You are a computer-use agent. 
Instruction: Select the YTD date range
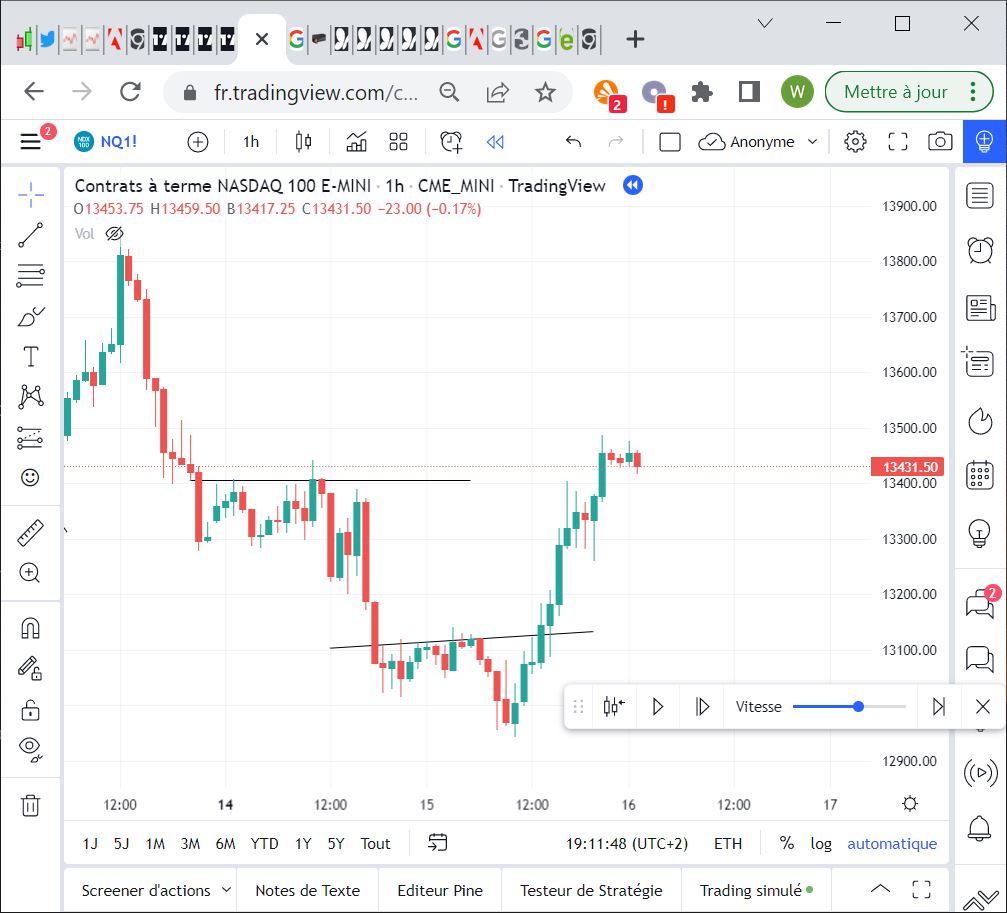264,844
